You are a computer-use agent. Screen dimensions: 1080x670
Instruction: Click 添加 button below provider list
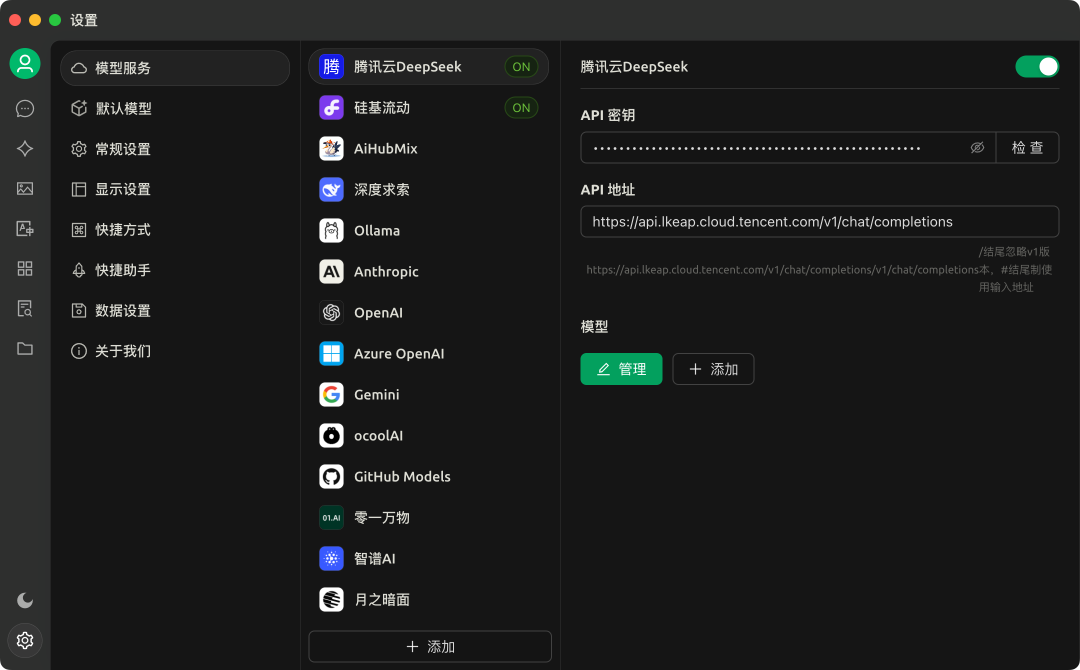click(x=430, y=647)
